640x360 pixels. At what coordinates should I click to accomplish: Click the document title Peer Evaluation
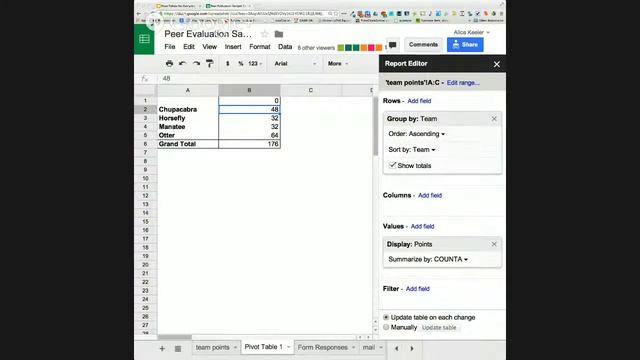(208, 34)
